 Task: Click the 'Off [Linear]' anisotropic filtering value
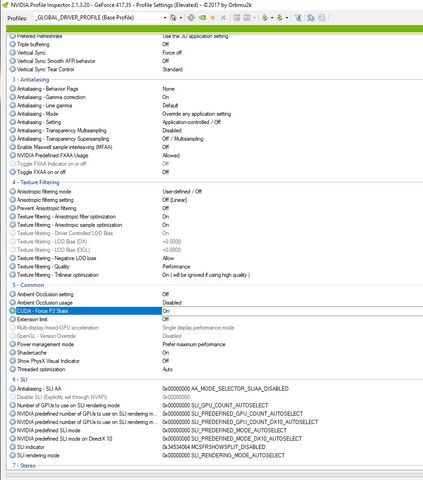[175, 200]
